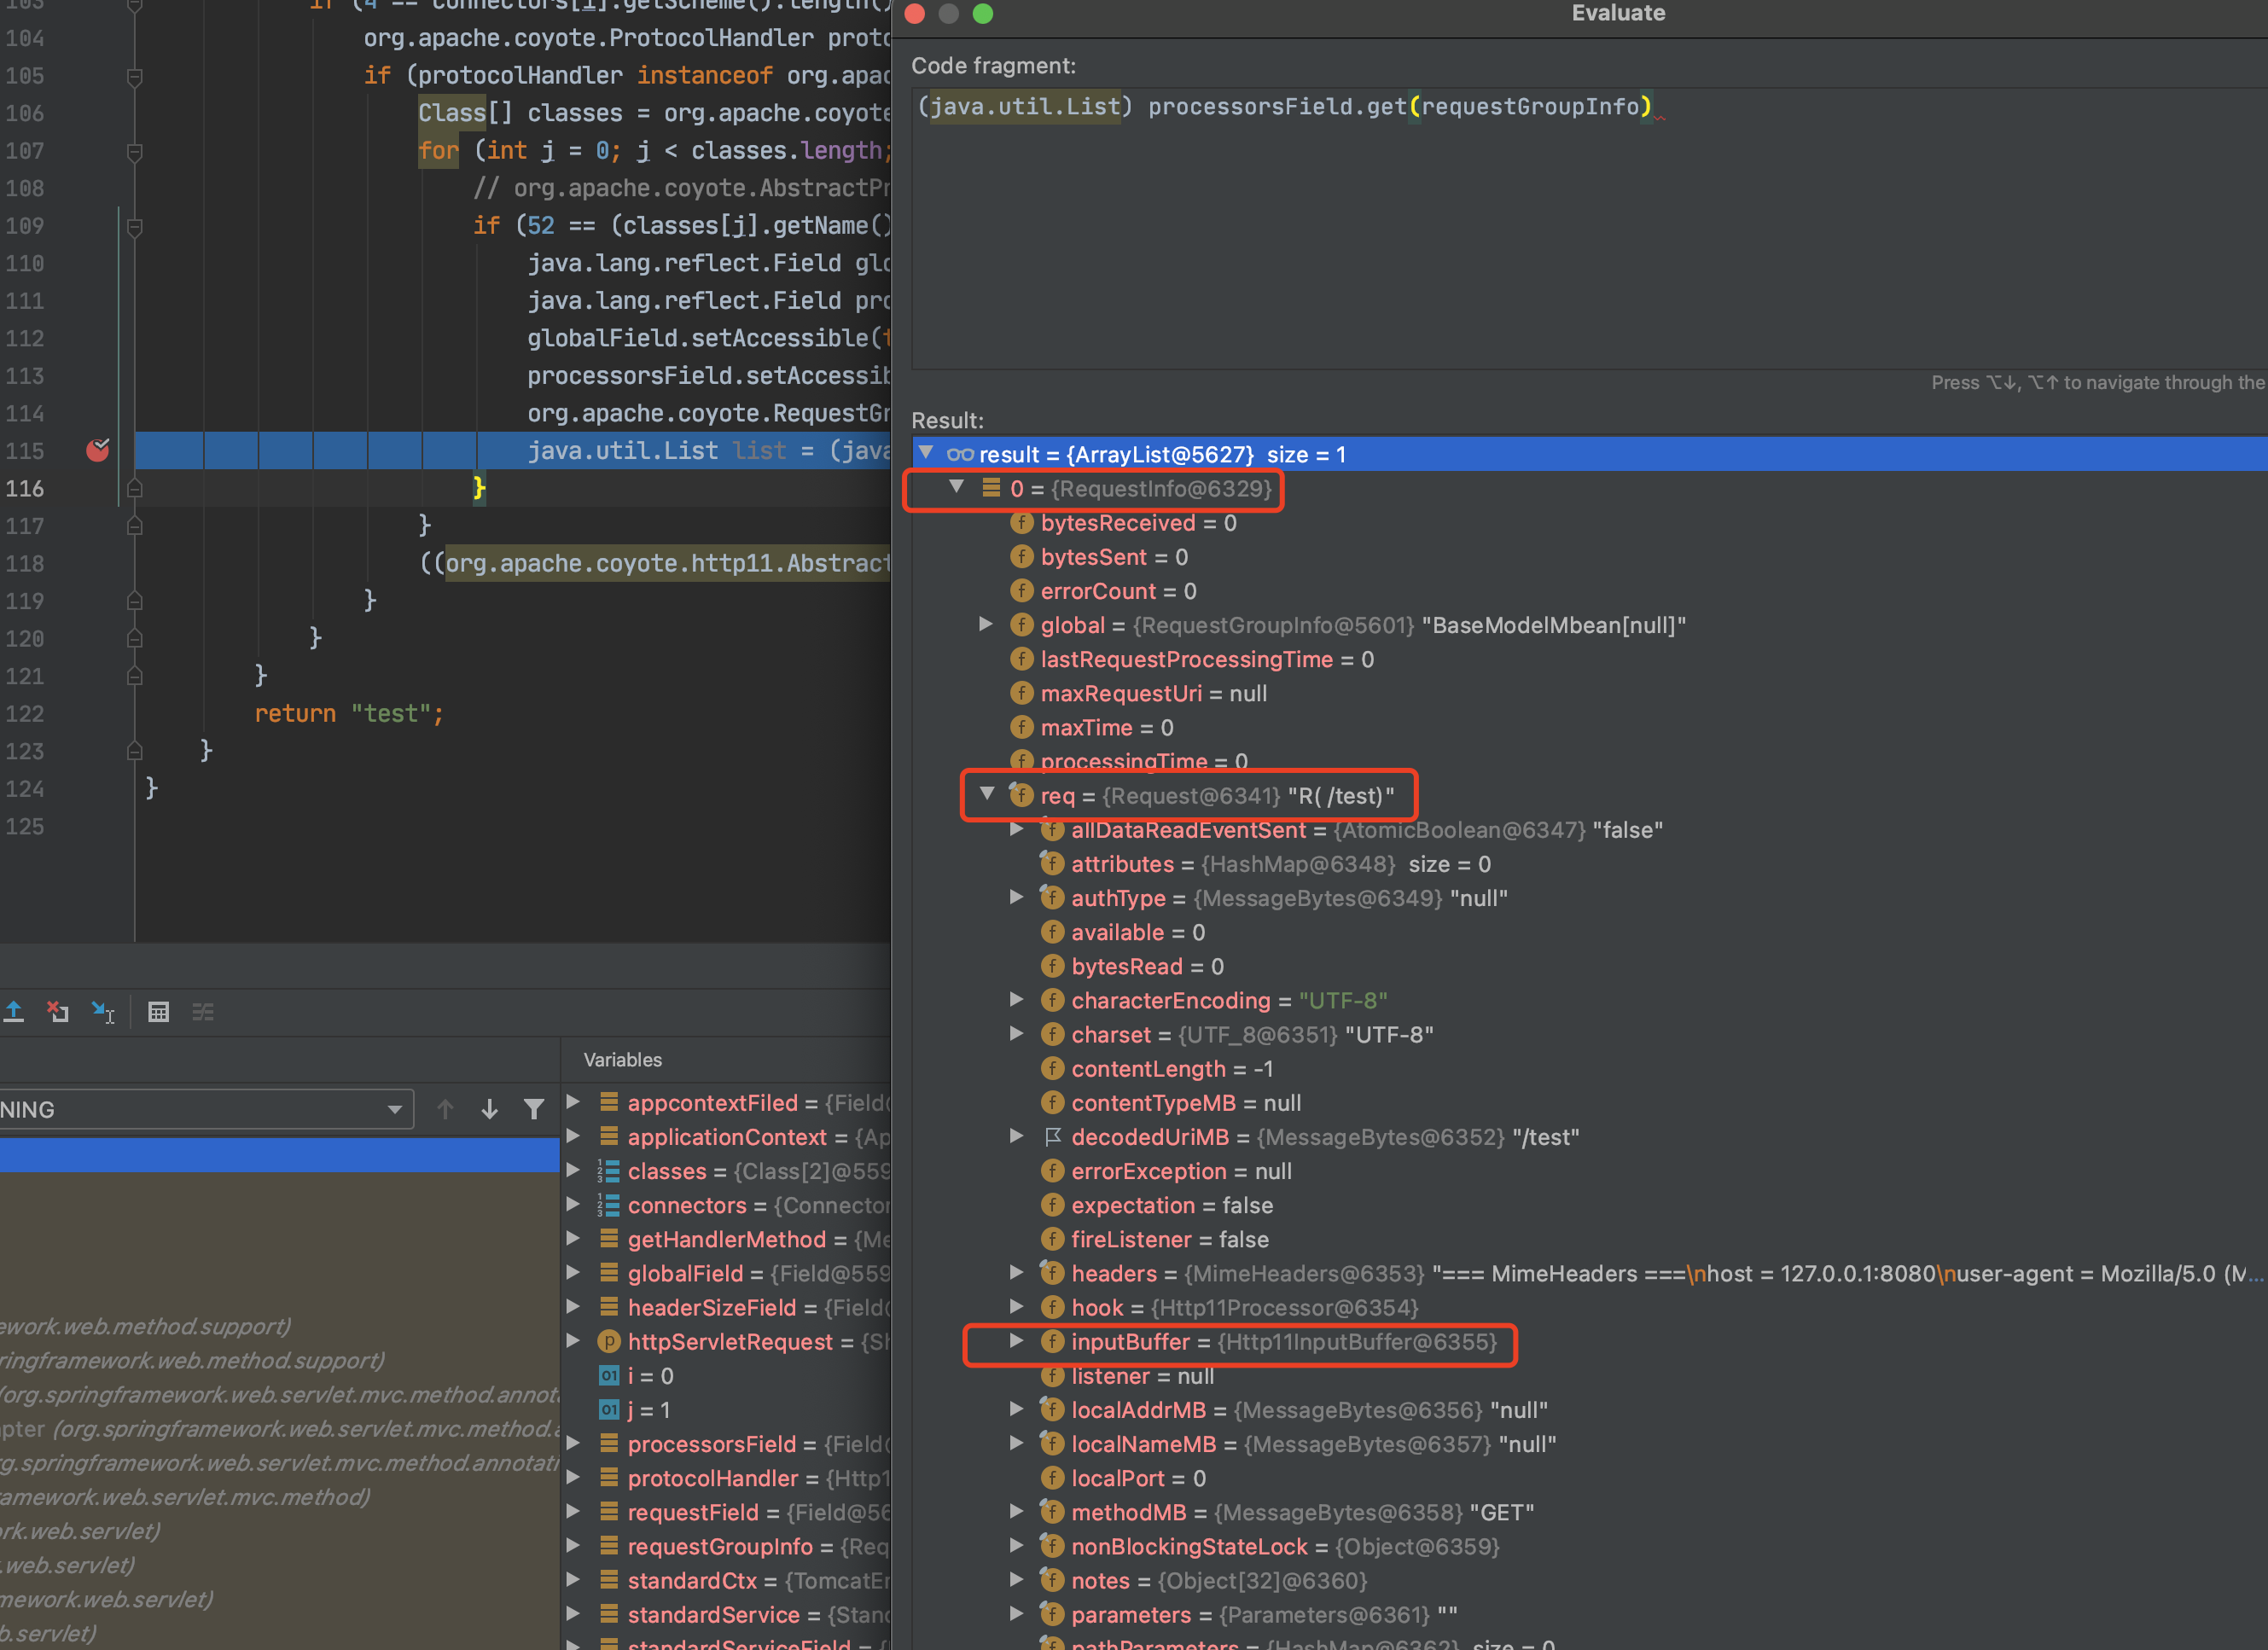The image size is (2268, 1650).
Task: Expand the headers MimeHeaders@6353 field
Action: coord(1017,1272)
